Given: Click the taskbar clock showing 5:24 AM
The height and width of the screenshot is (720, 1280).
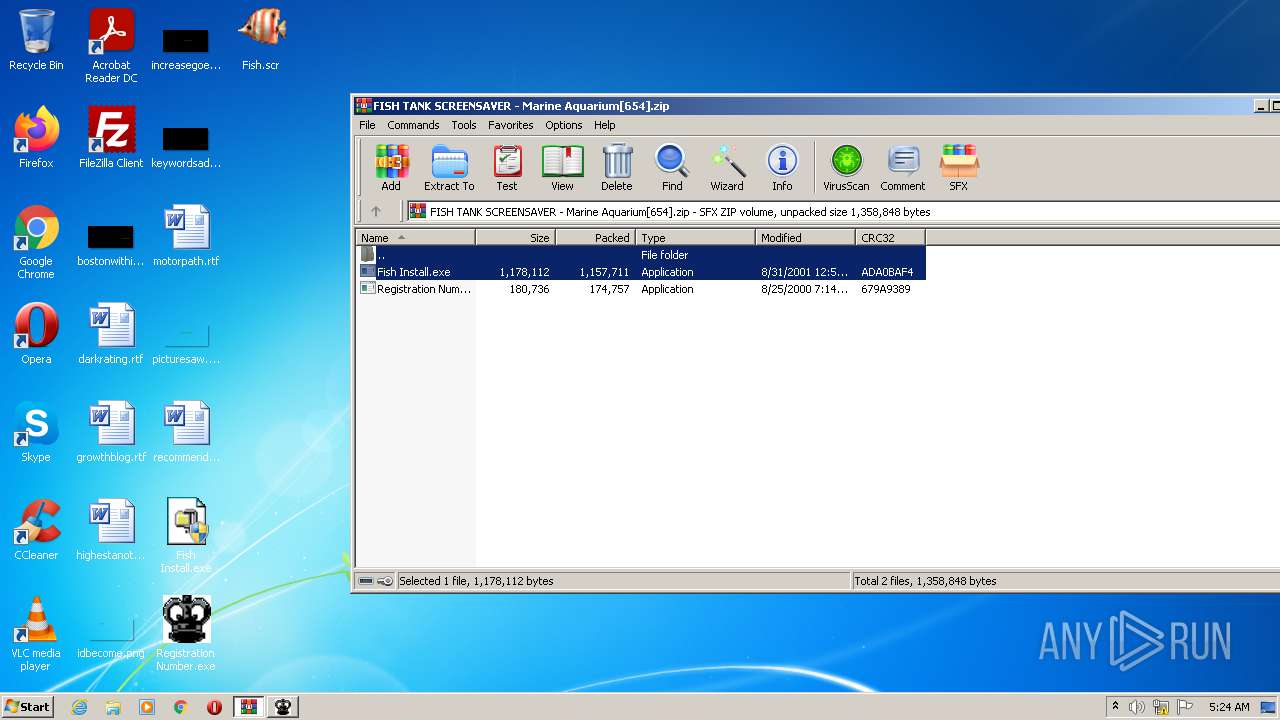Looking at the screenshot, I should tap(1229, 707).
